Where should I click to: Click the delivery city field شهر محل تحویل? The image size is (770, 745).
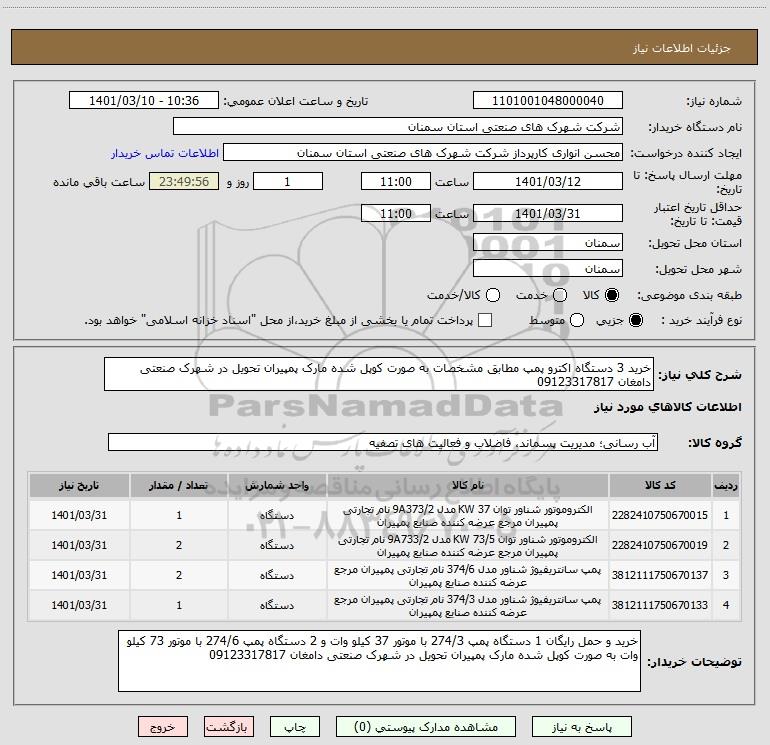coord(548,269)
